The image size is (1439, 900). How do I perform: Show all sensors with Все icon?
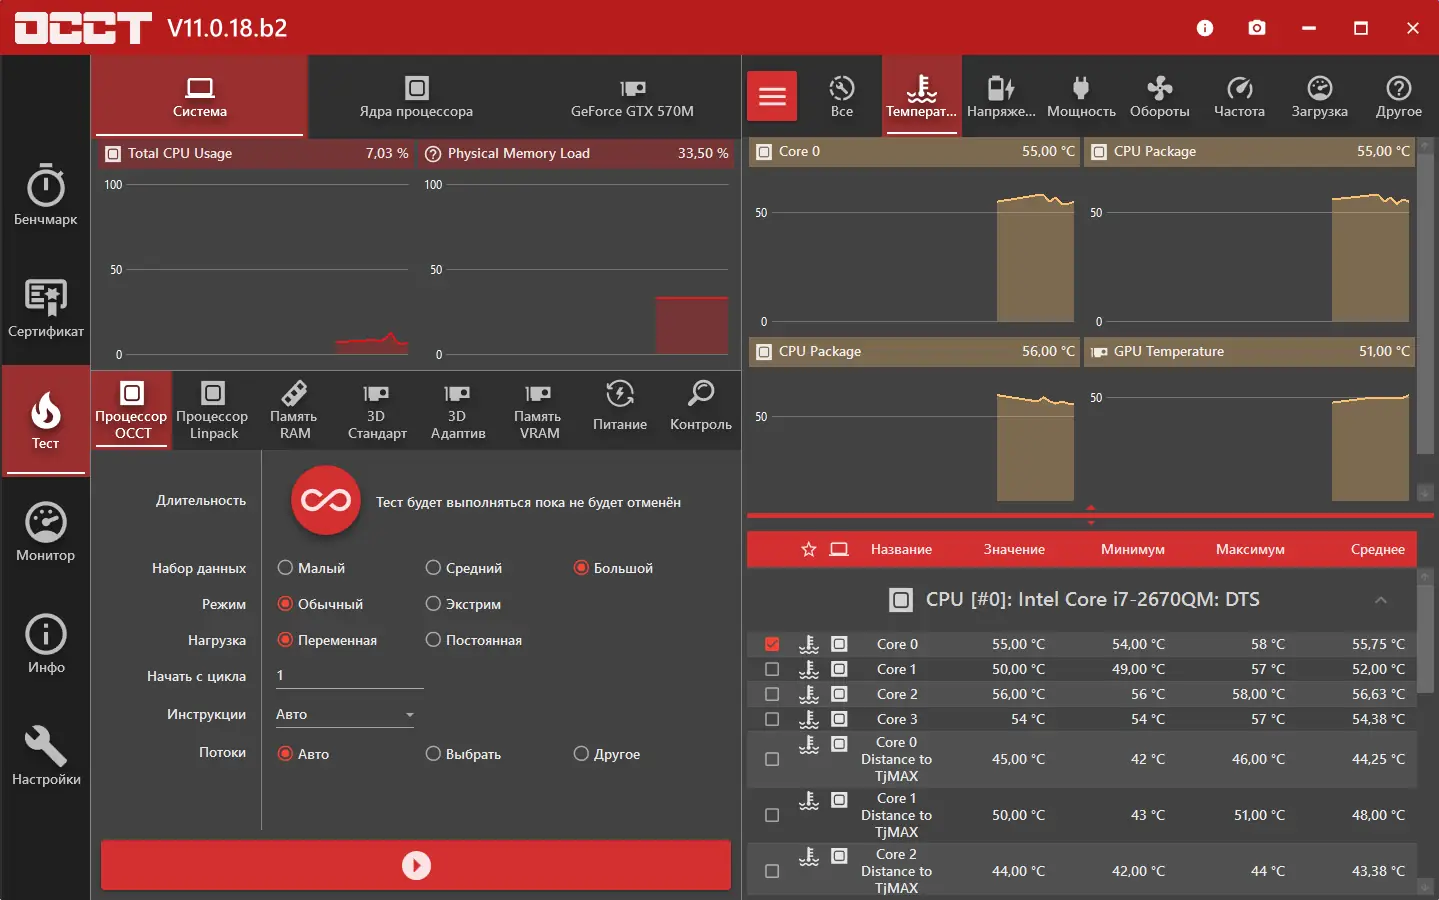pyautogui.click(x=842, y=96)
